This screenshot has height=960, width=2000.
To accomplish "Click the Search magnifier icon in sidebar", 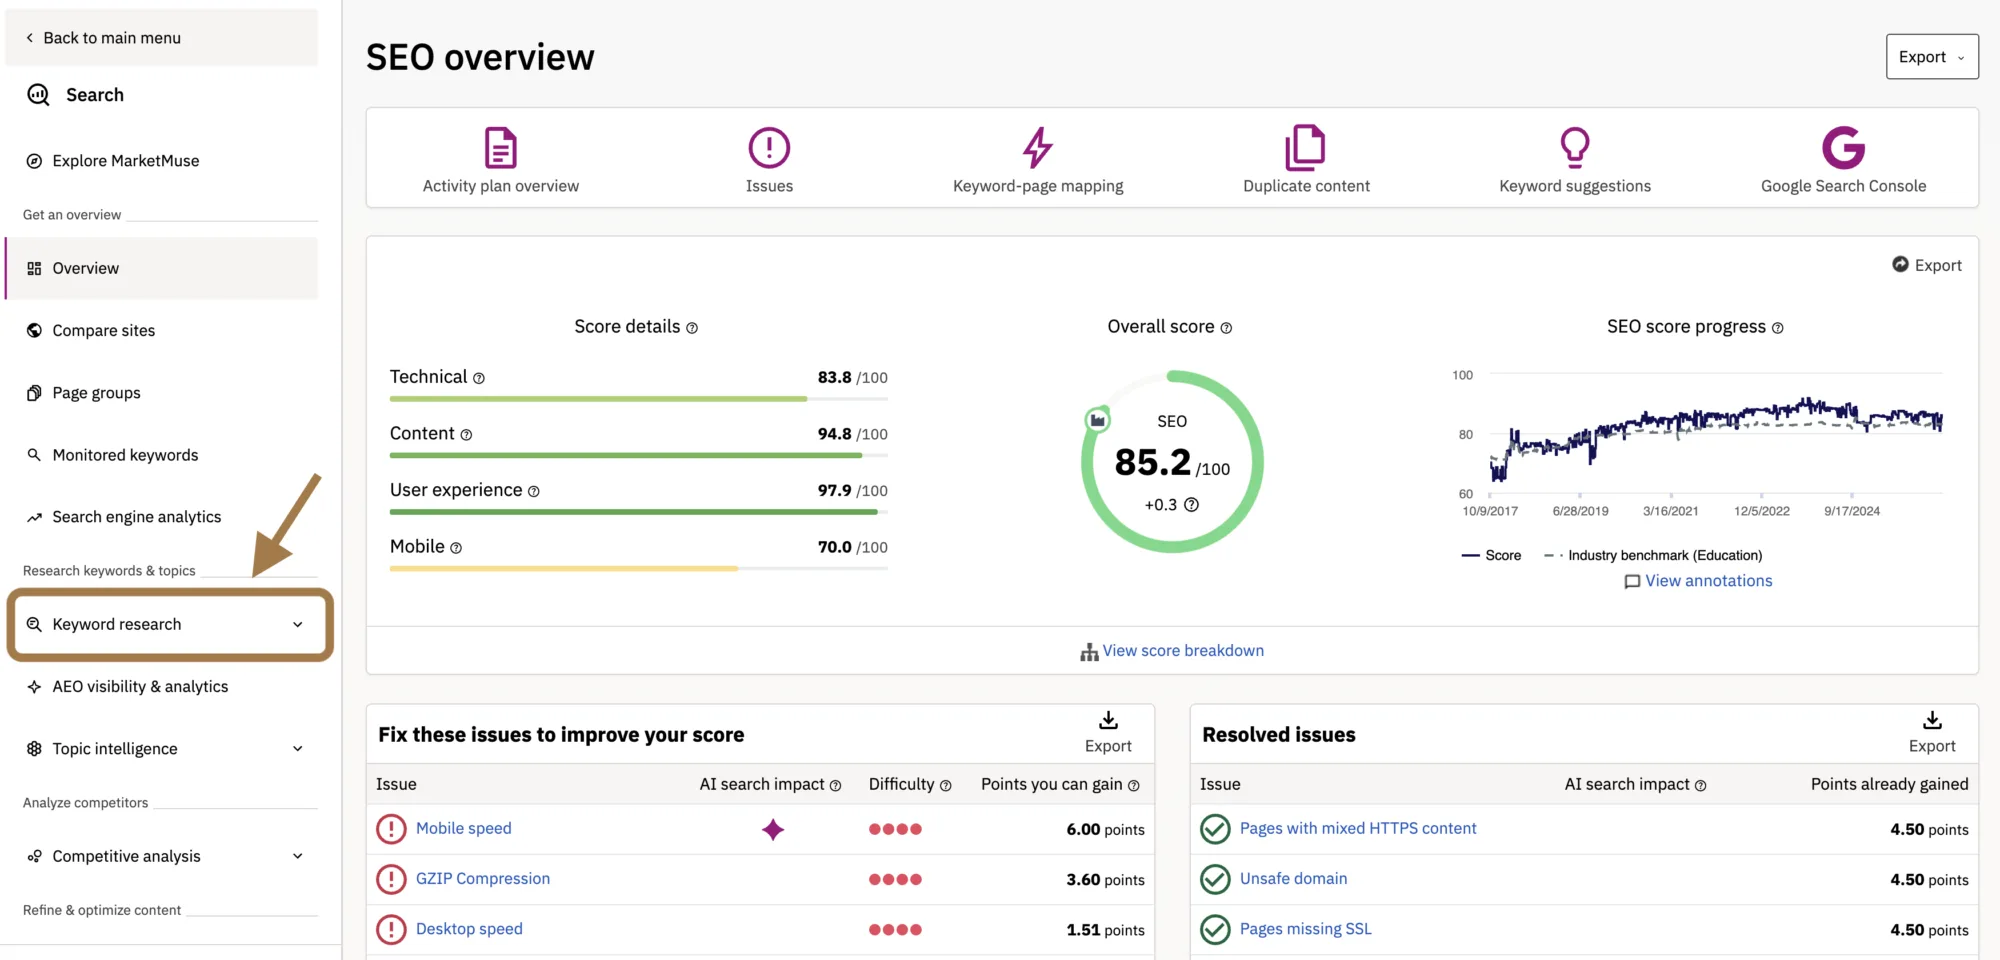I will pos(38,95).
